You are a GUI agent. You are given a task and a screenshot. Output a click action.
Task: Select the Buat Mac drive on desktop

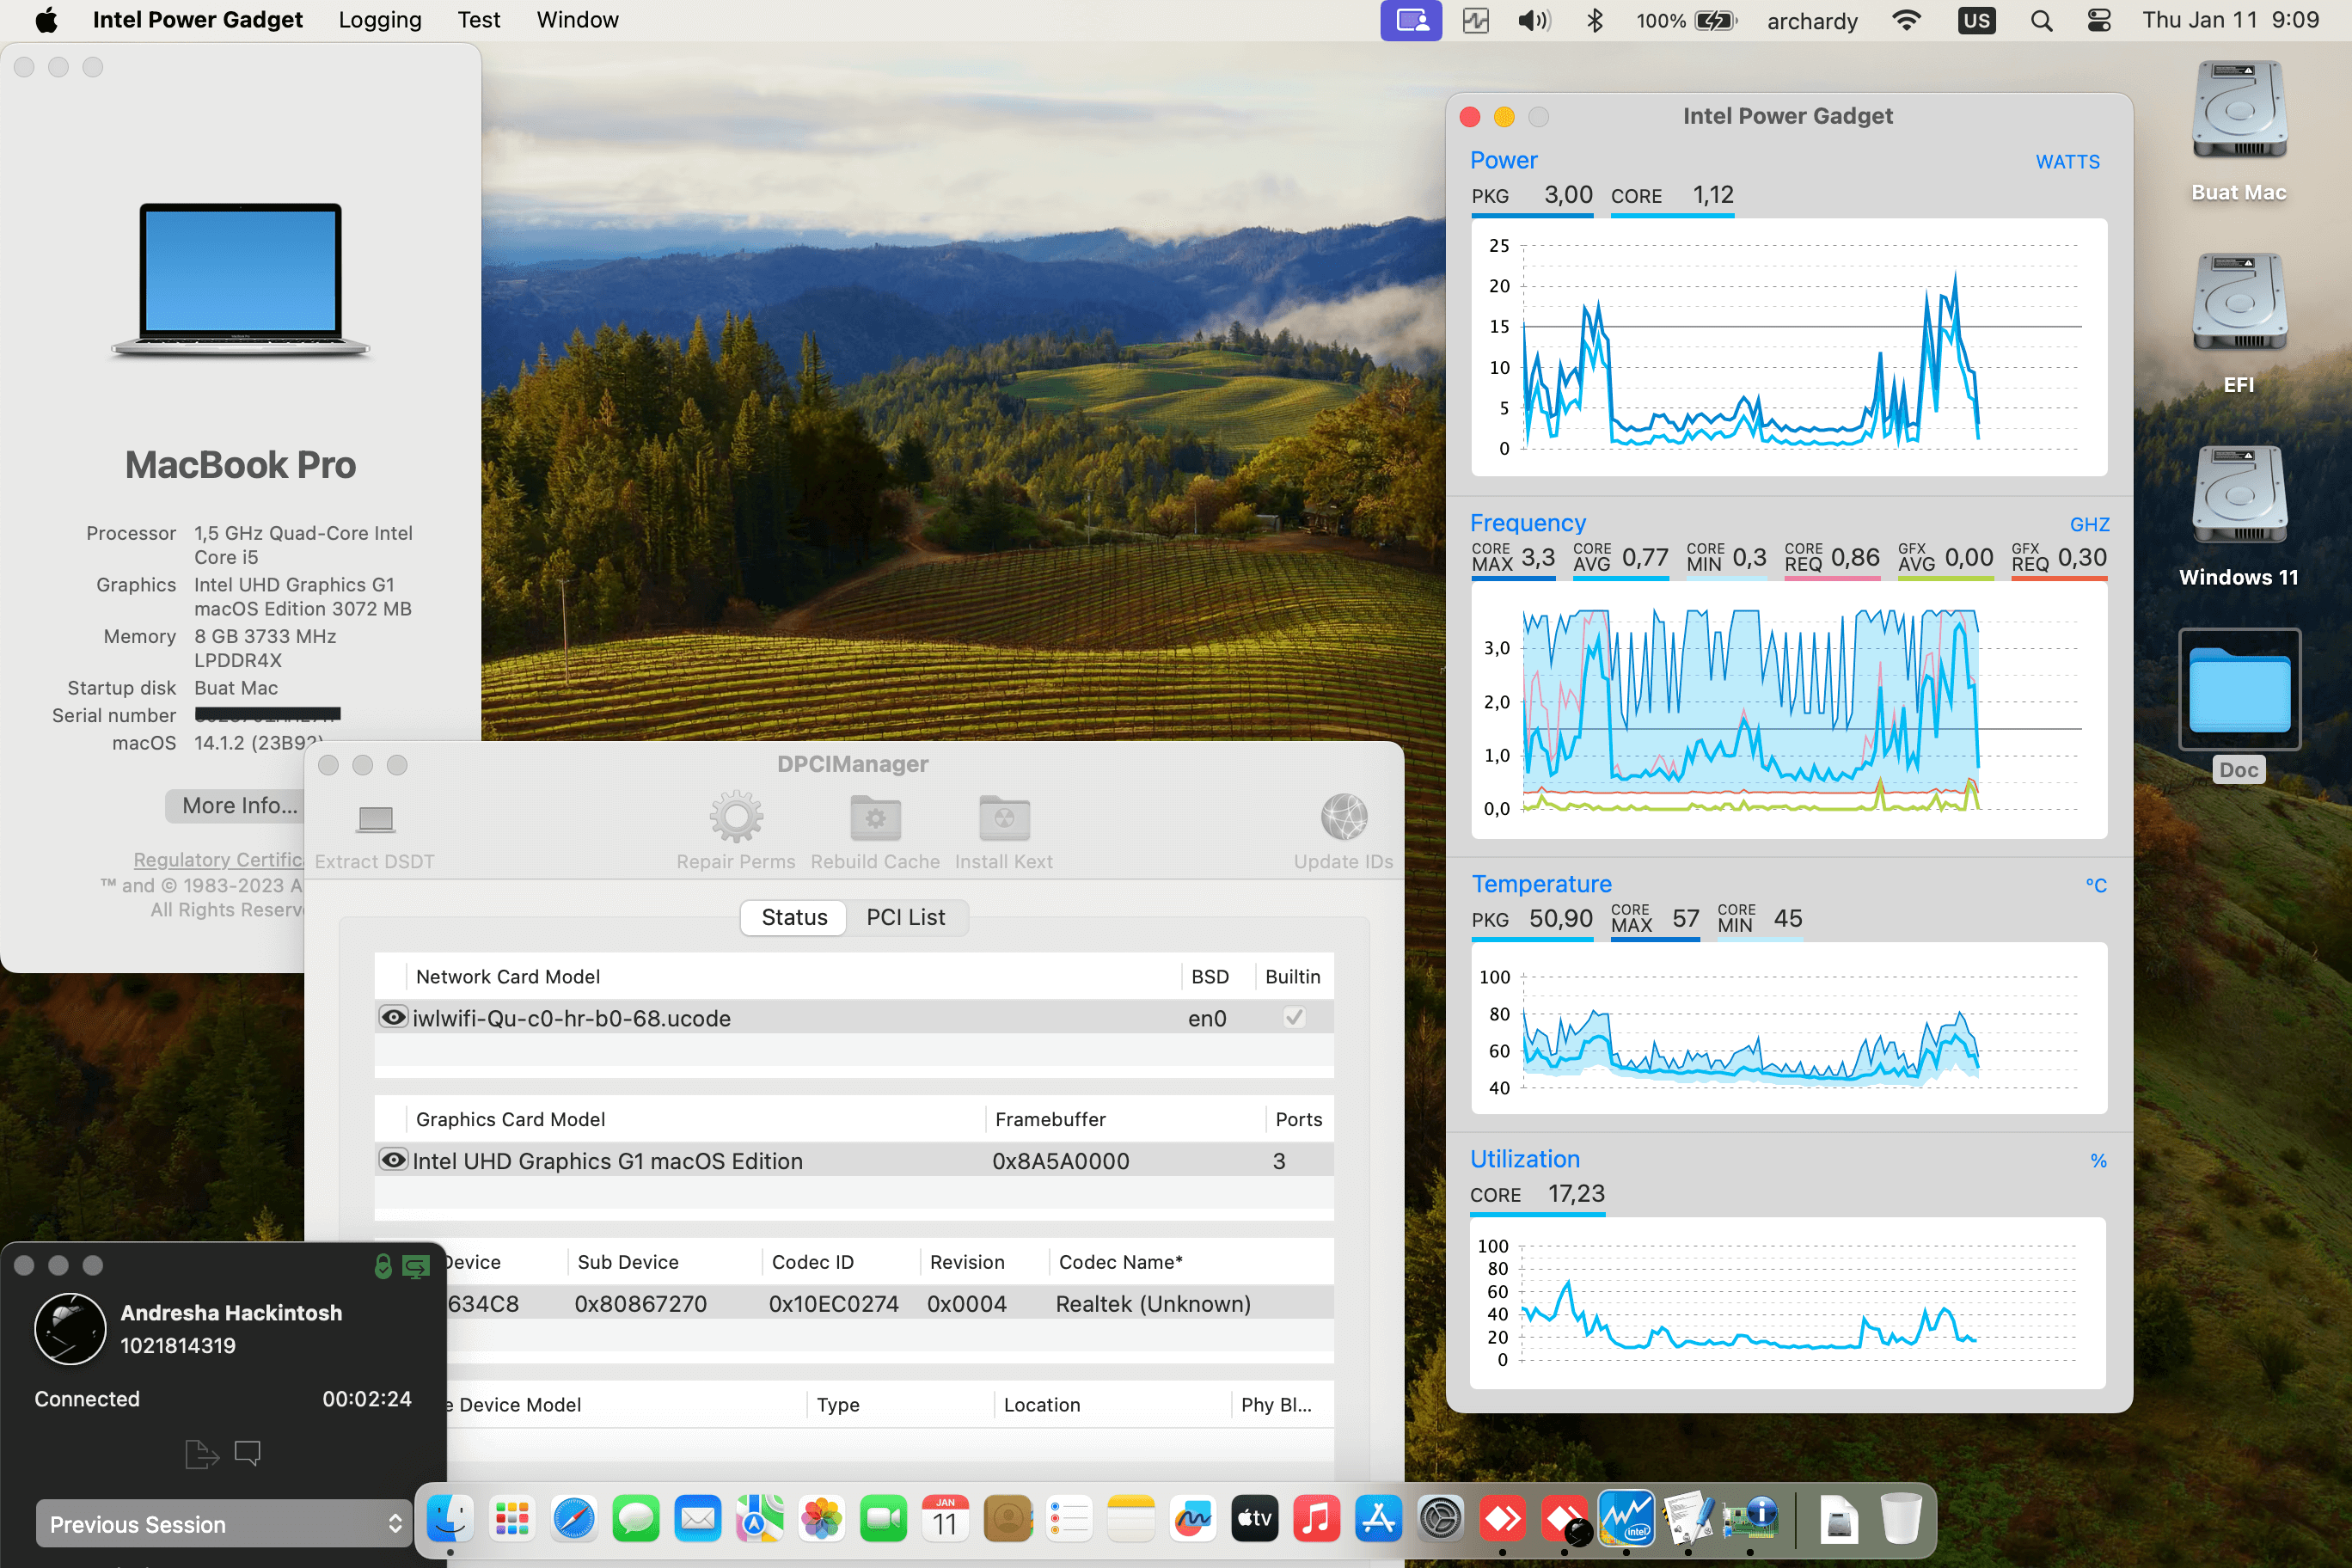(x=2239, y=132)
